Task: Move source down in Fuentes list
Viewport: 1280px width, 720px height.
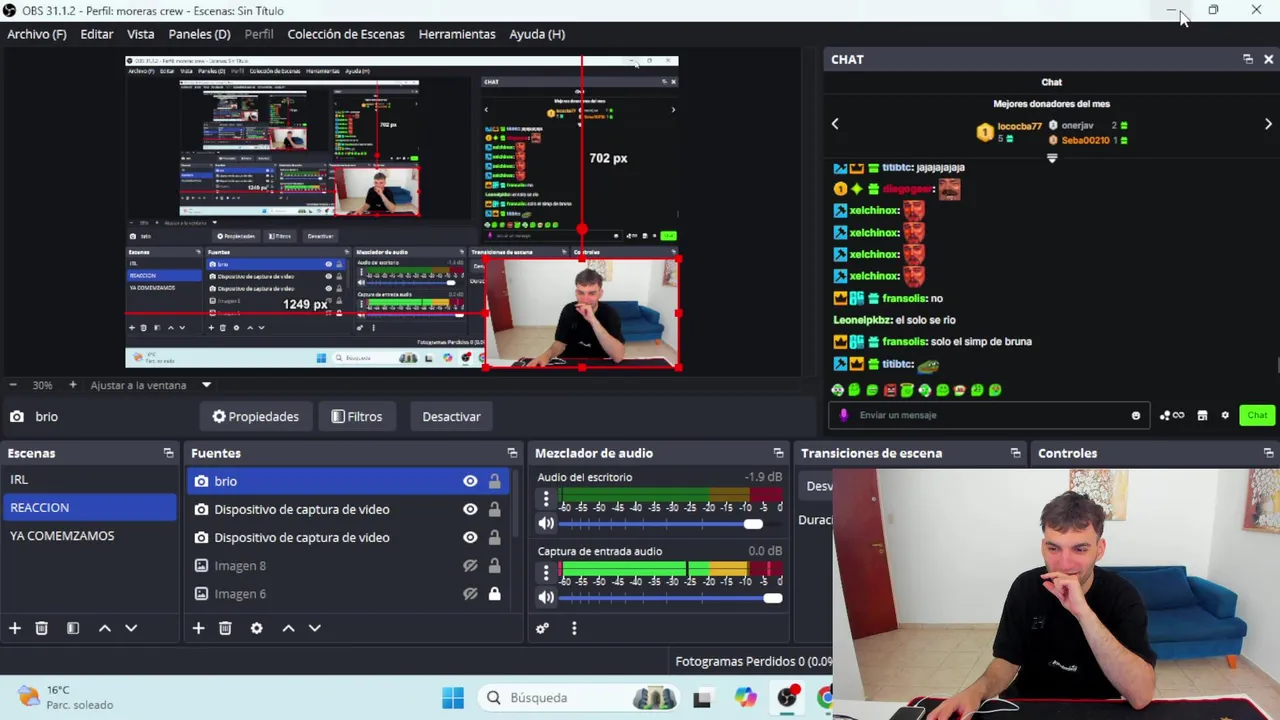Action: 315,628
